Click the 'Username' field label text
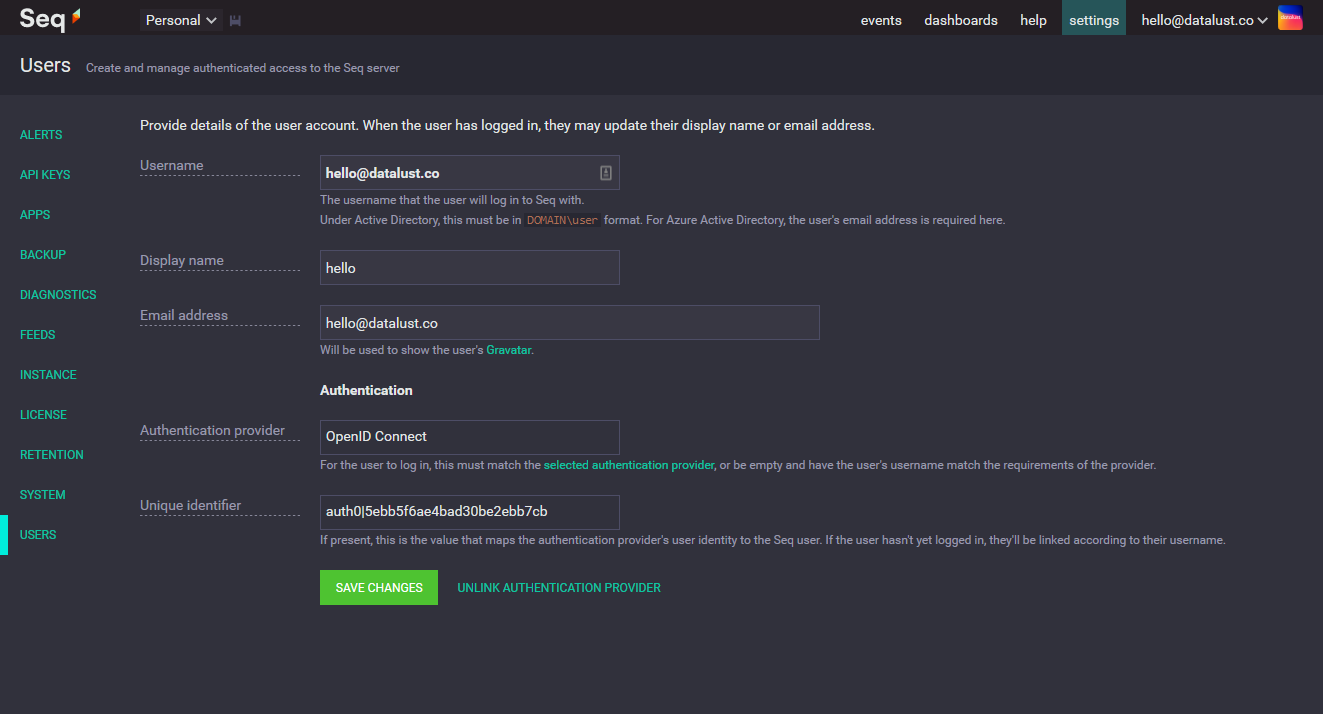The image size is (1323, 714). click(x=172, y=166)
